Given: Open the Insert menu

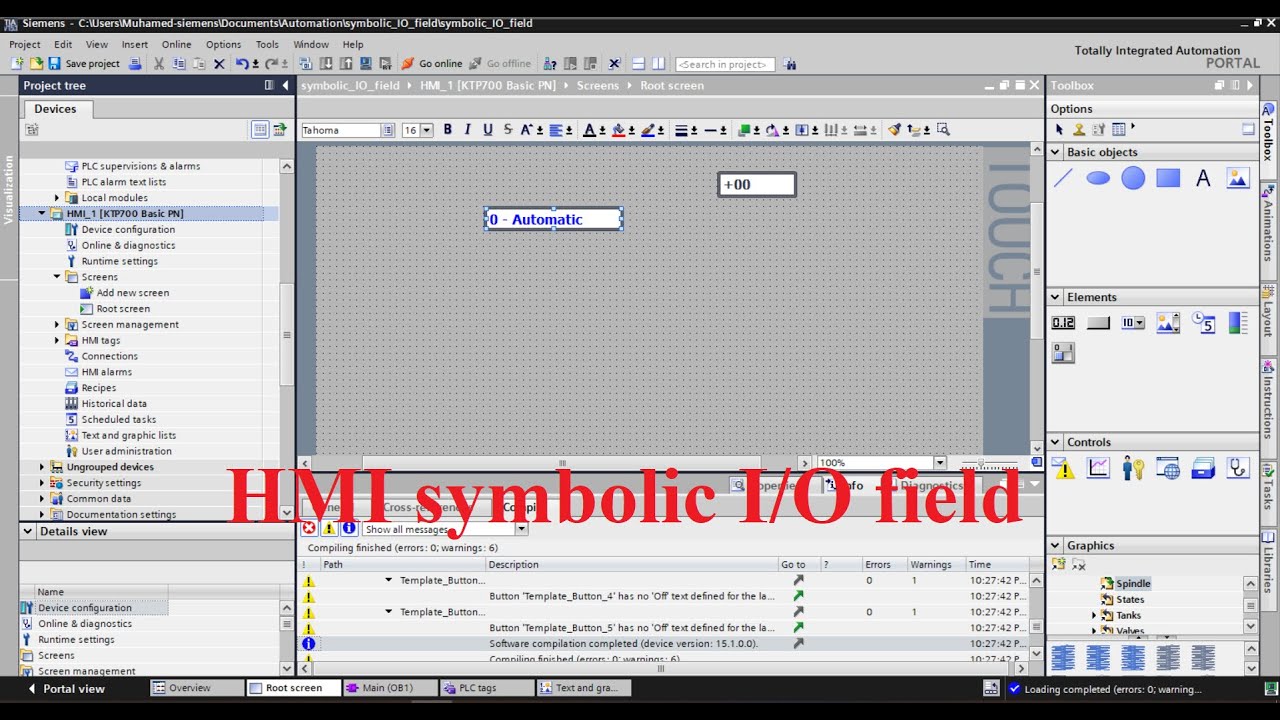Looking at the screenshot, I should 135,44.
